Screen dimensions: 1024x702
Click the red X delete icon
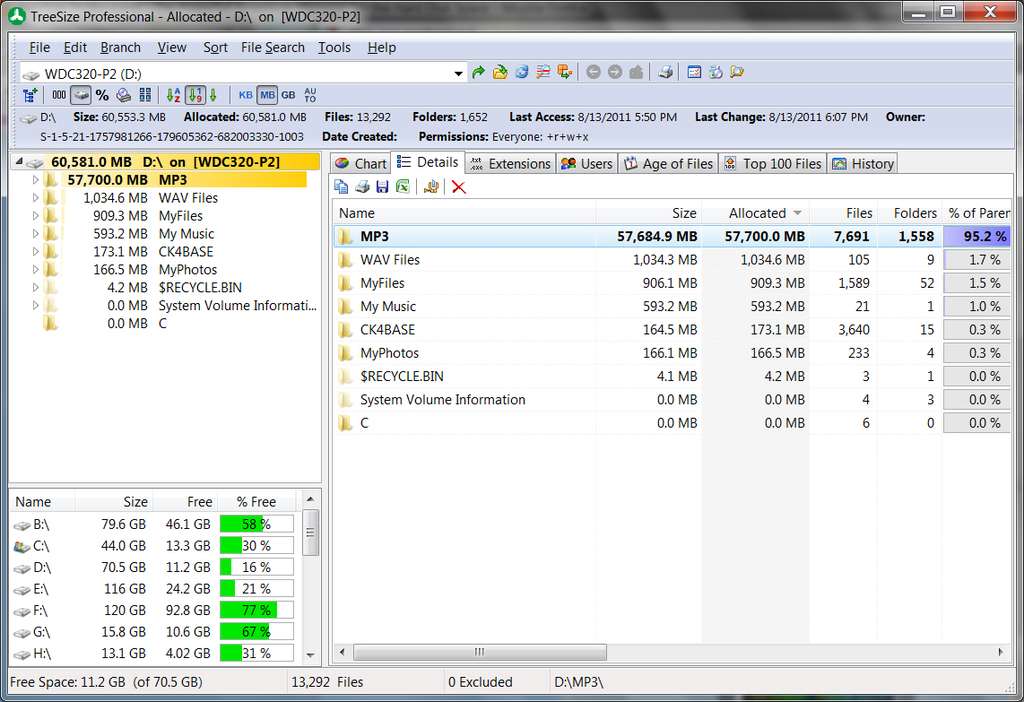tap(458, 187)
